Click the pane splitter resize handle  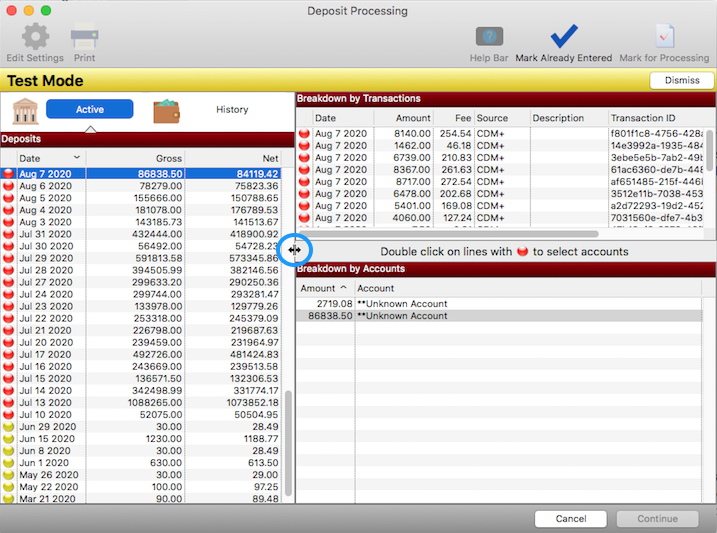(294, 250)
